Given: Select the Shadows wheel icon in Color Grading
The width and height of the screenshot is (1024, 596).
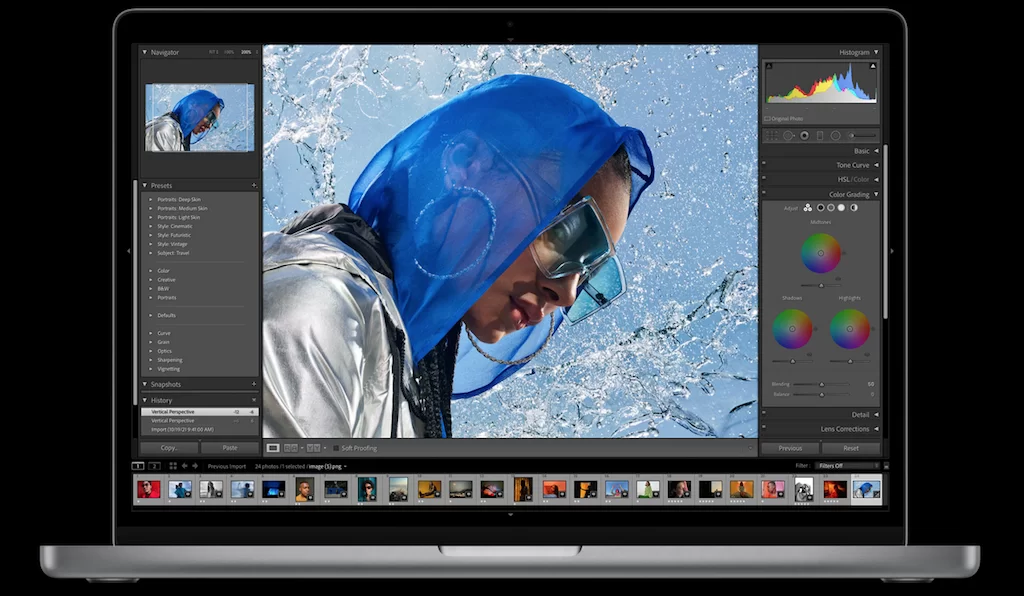Looking at the screenshot, I should 821,208.
